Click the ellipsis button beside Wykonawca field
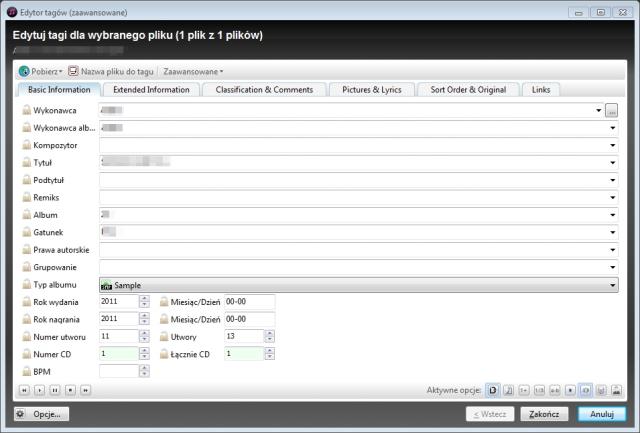Screen dimensions: 640x433 (x=612, y=110)
